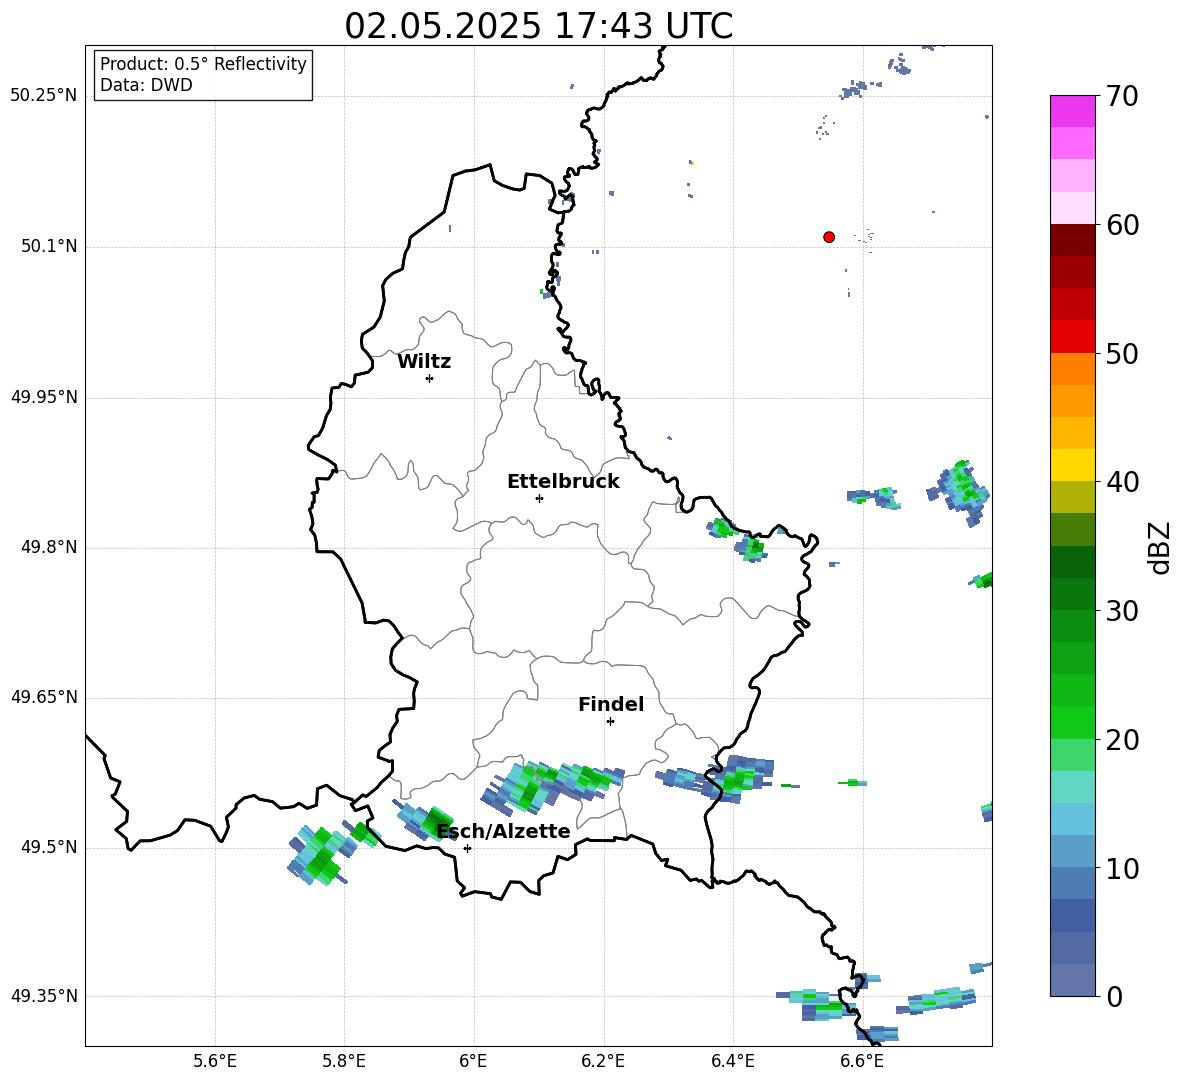Click the magenta top swatch of colorbar

click(1073, 111)
